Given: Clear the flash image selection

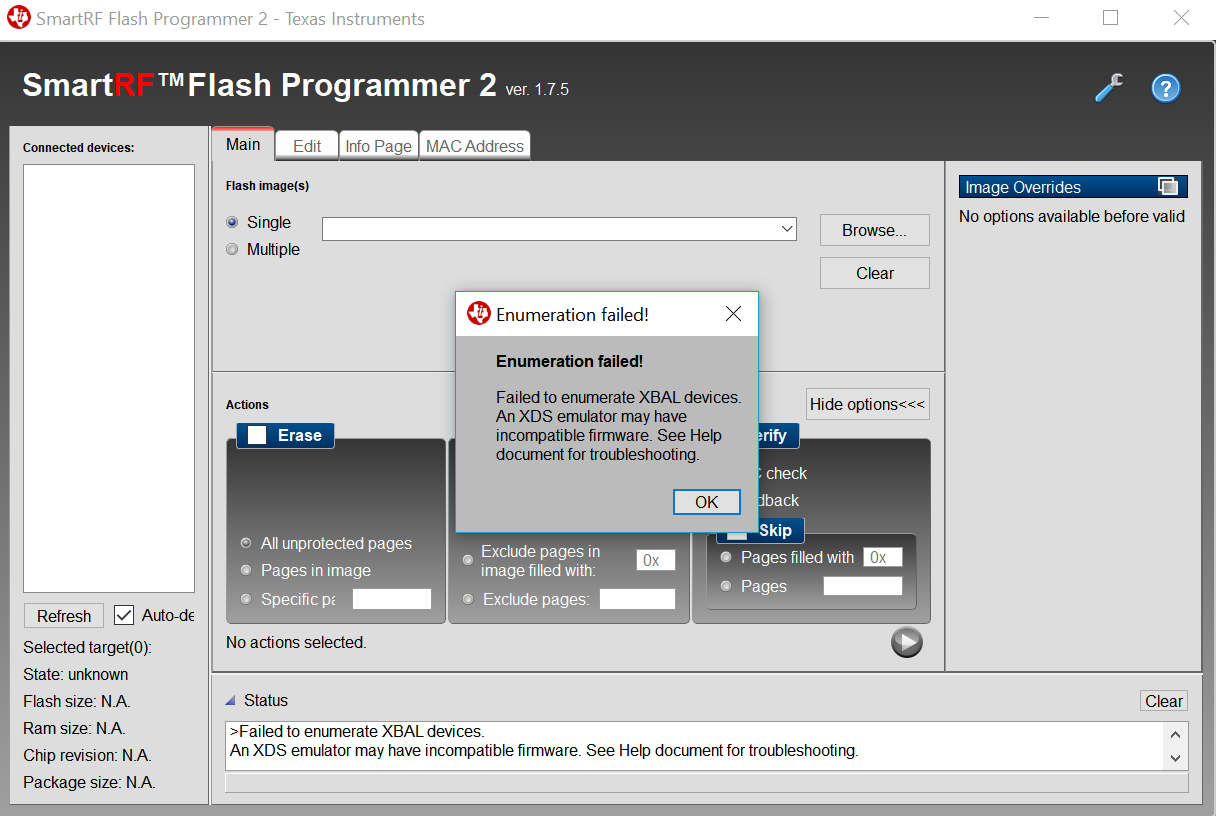Looking at the screenshot, I should coord(875,273).
